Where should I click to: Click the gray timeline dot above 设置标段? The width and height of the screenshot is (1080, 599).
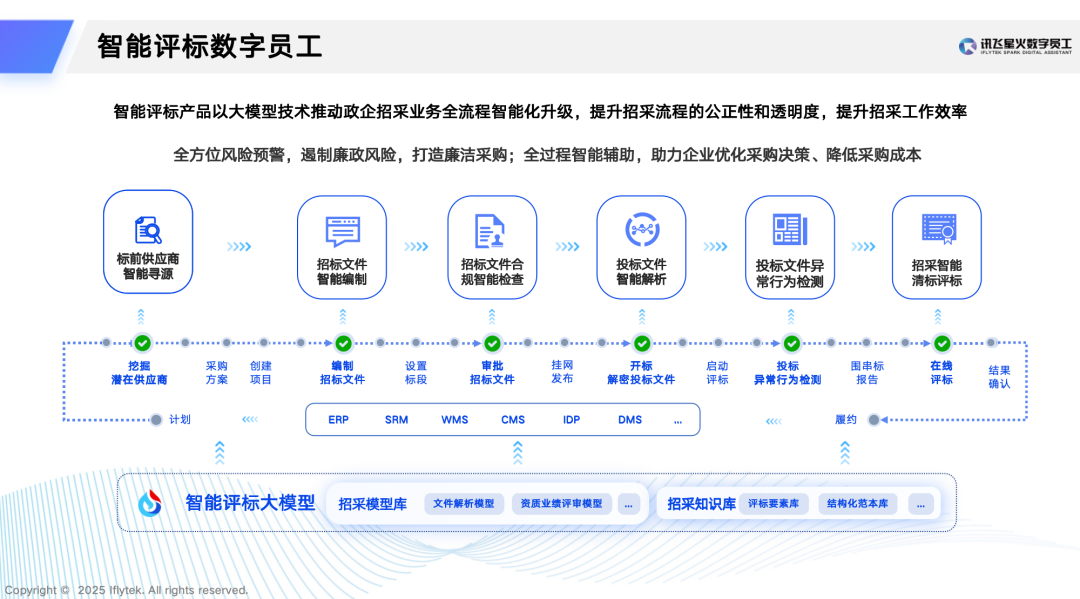pos(416,342)
